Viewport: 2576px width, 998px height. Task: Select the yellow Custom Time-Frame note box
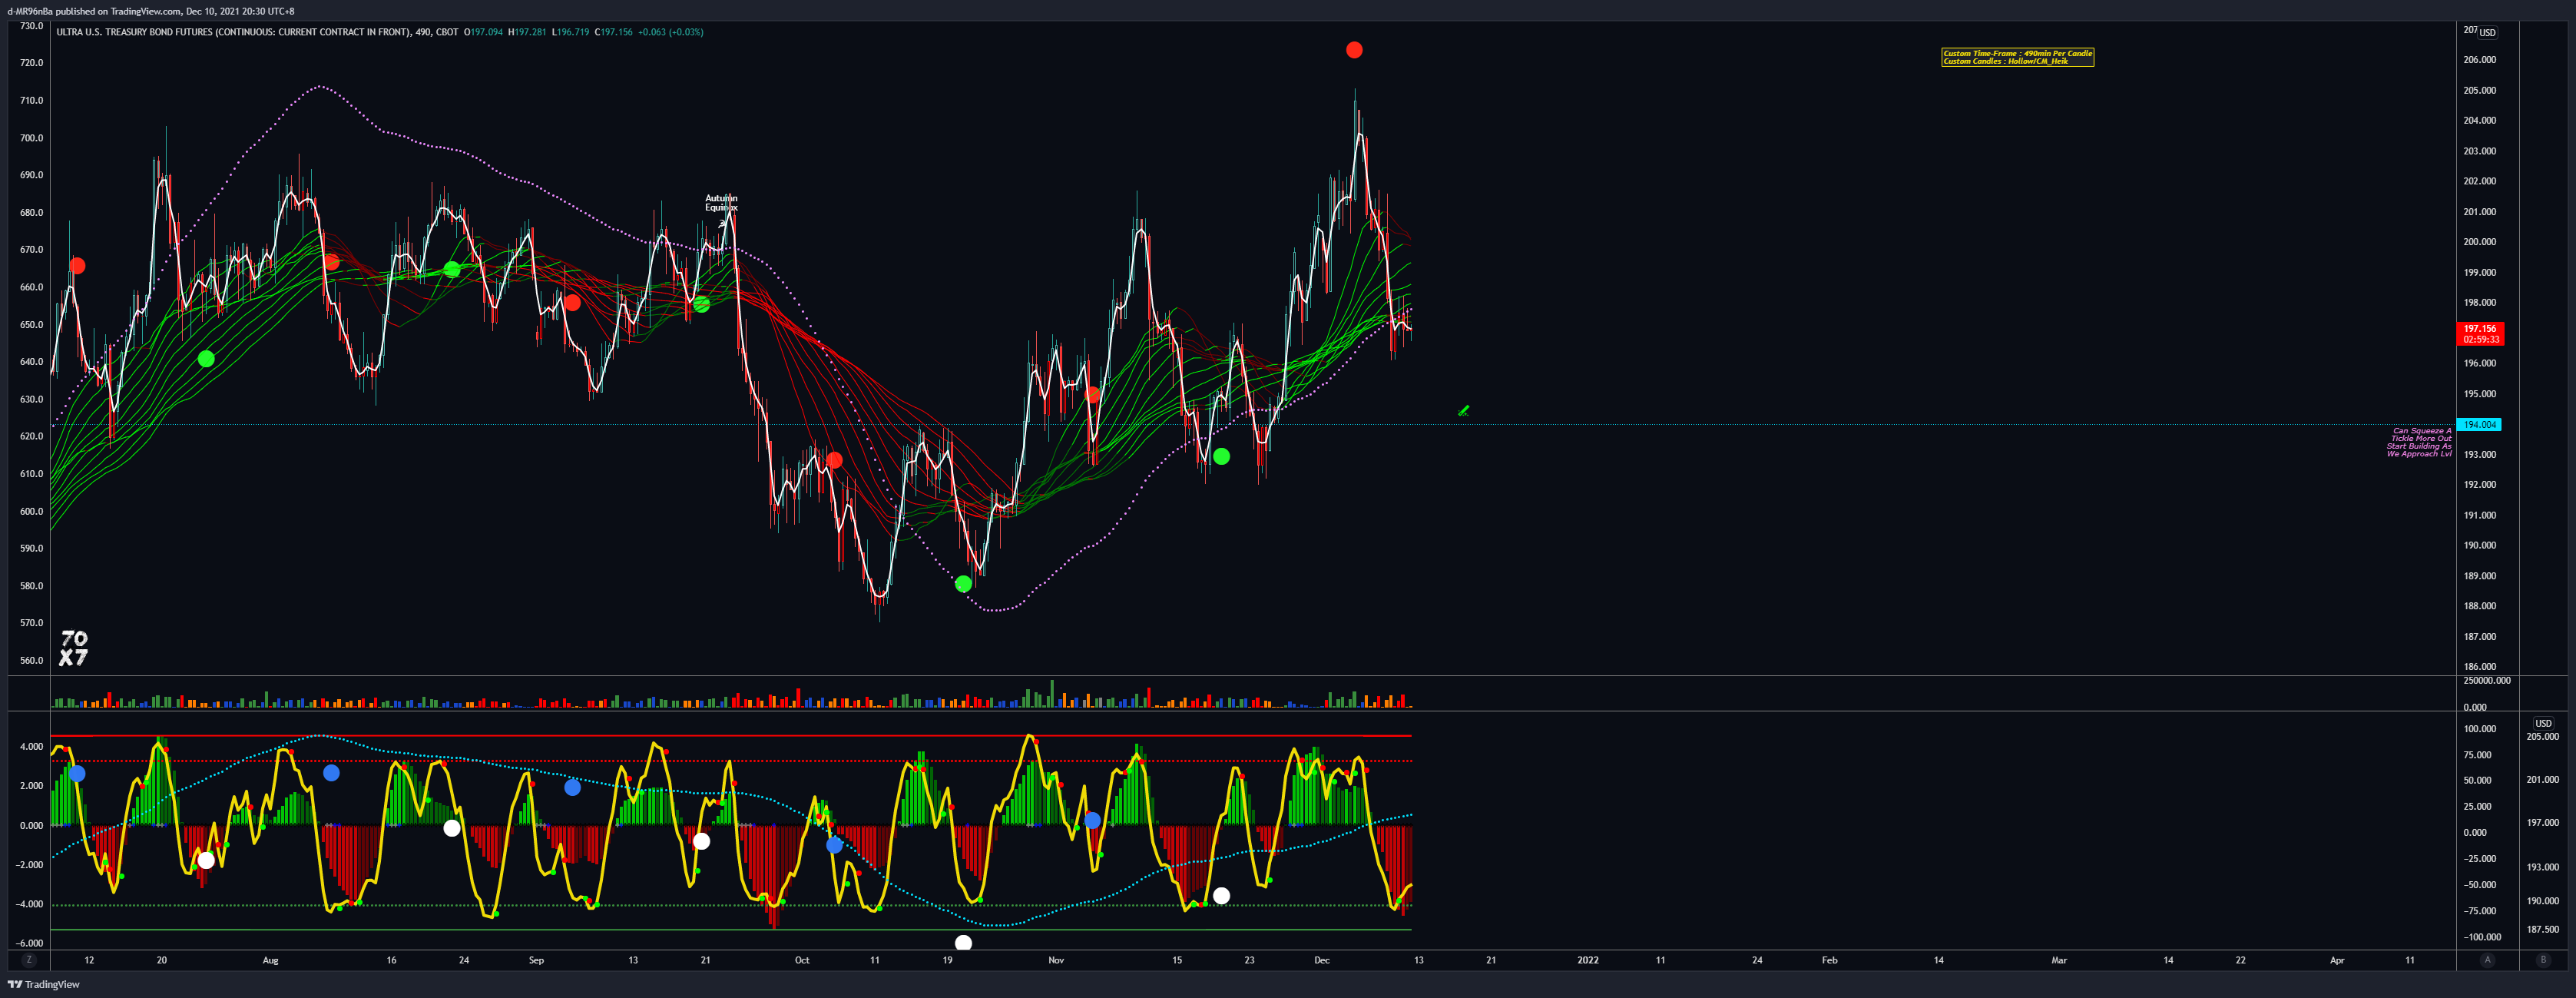(x=2017, y=57)
